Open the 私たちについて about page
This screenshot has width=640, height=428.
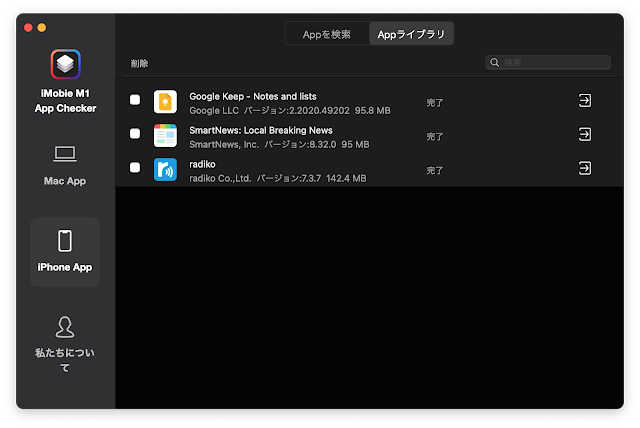pyautogui.click(x=65, y=344)
